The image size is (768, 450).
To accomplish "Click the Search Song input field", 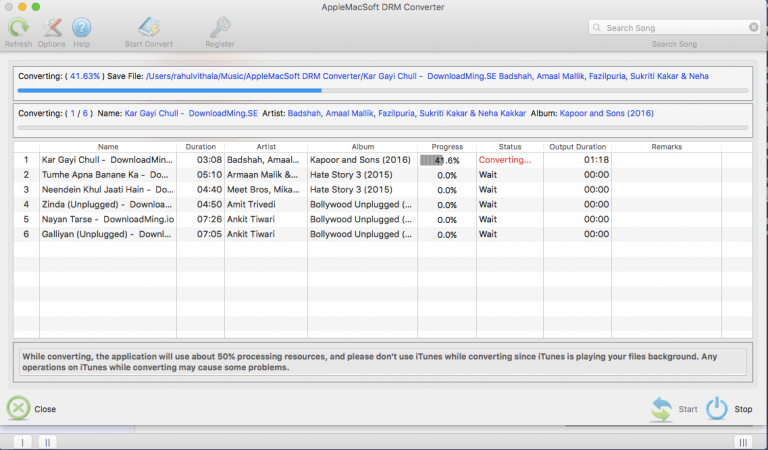I will pyautogui.click(x=674, y=27).
